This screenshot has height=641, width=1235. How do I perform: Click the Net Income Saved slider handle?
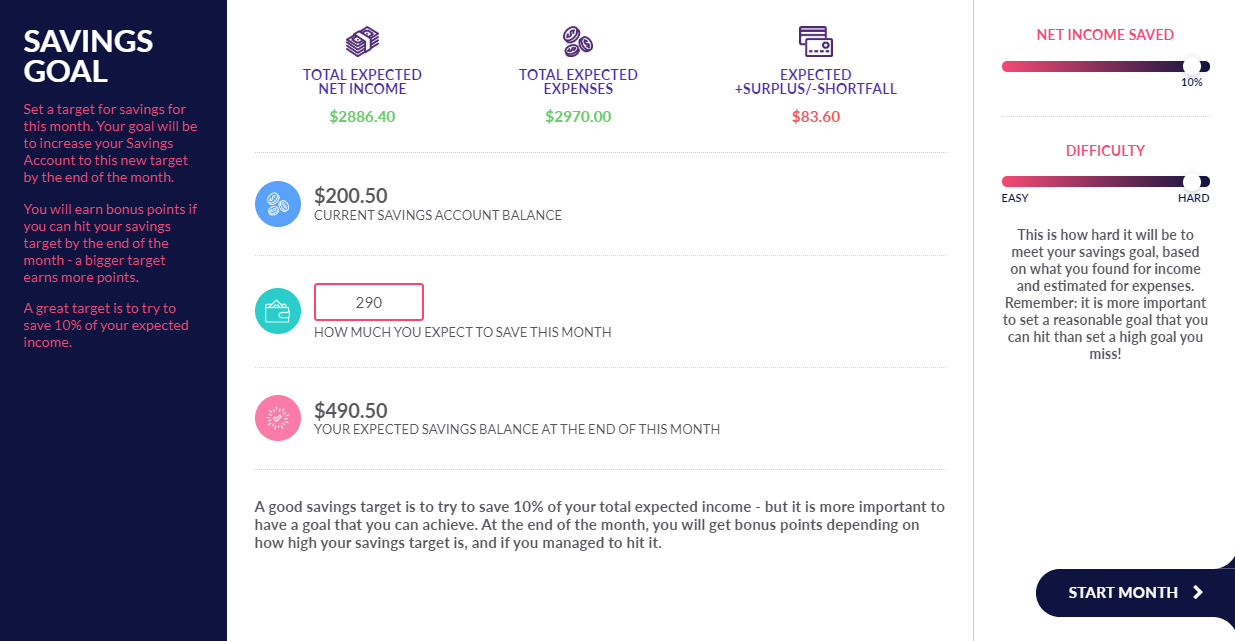(1191, 67)
